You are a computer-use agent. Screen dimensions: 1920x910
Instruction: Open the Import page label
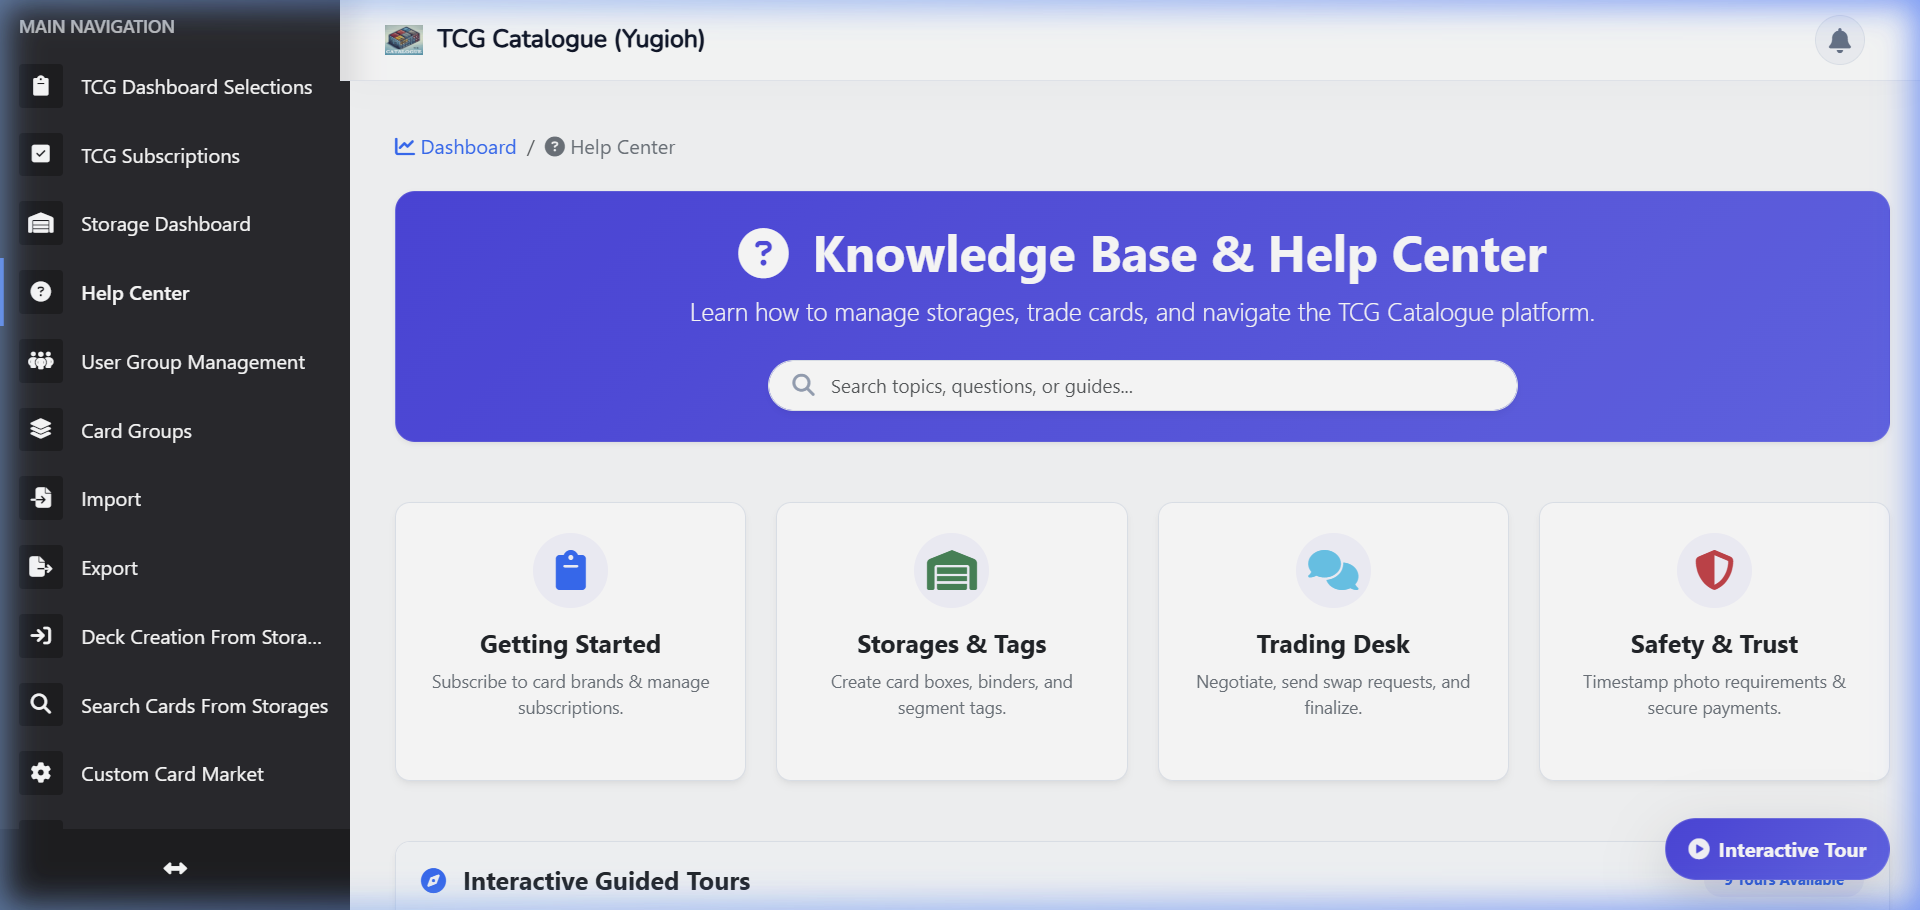(x=111, y=499)
